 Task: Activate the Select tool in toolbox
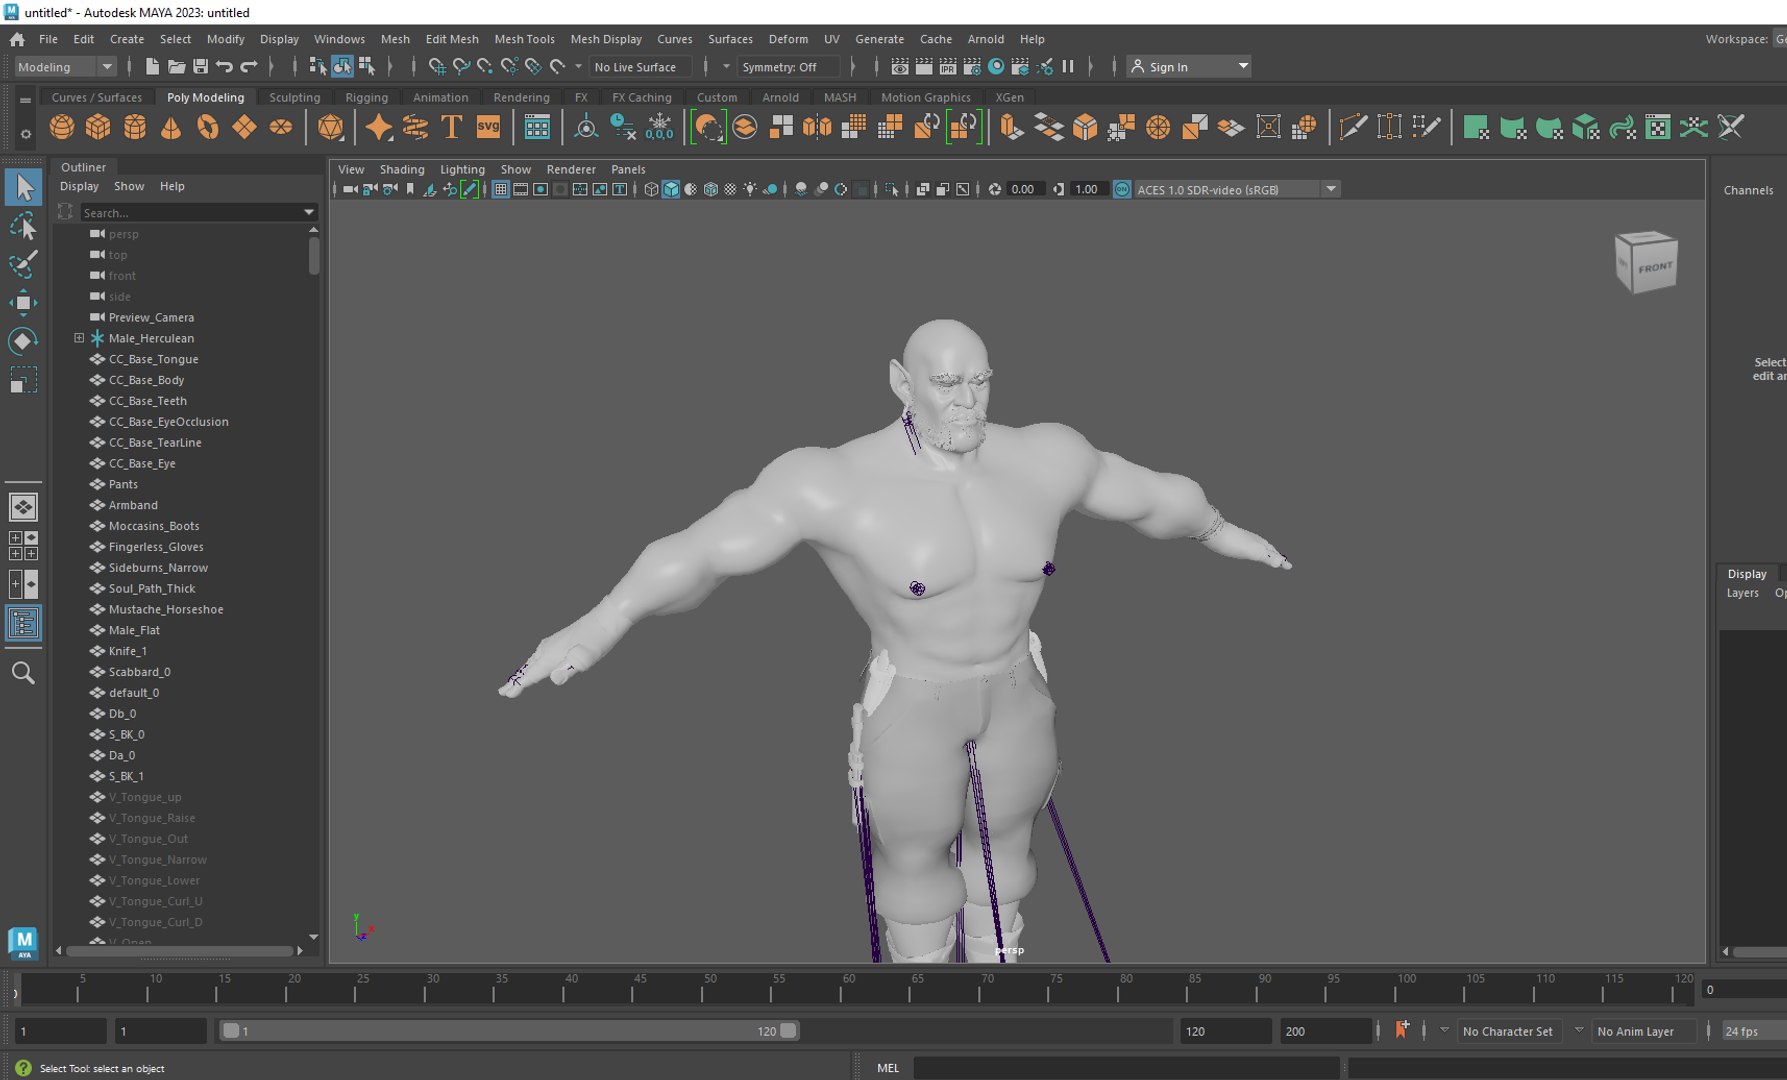click(23, 187)
